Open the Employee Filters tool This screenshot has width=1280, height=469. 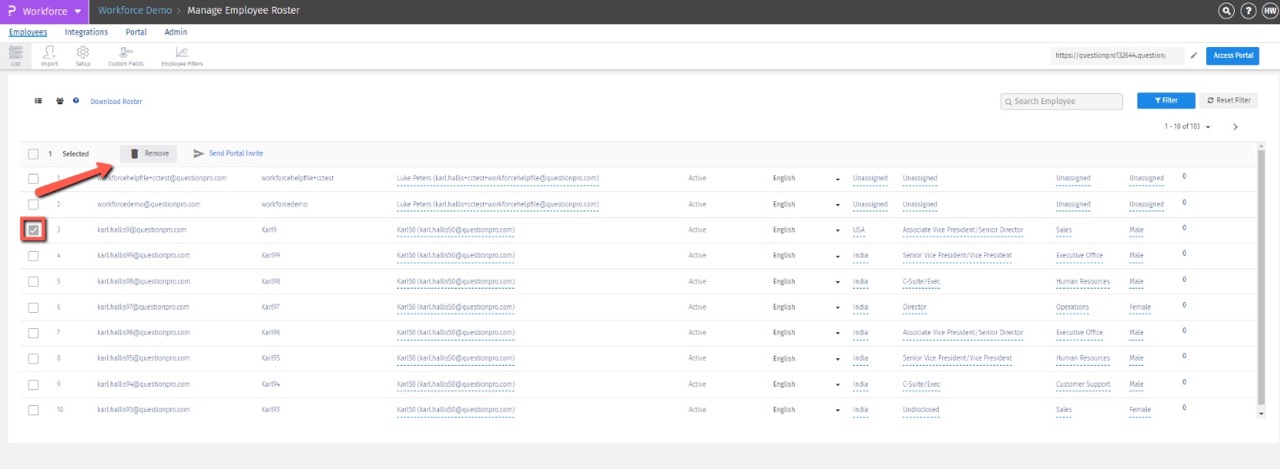click(181, 55)
